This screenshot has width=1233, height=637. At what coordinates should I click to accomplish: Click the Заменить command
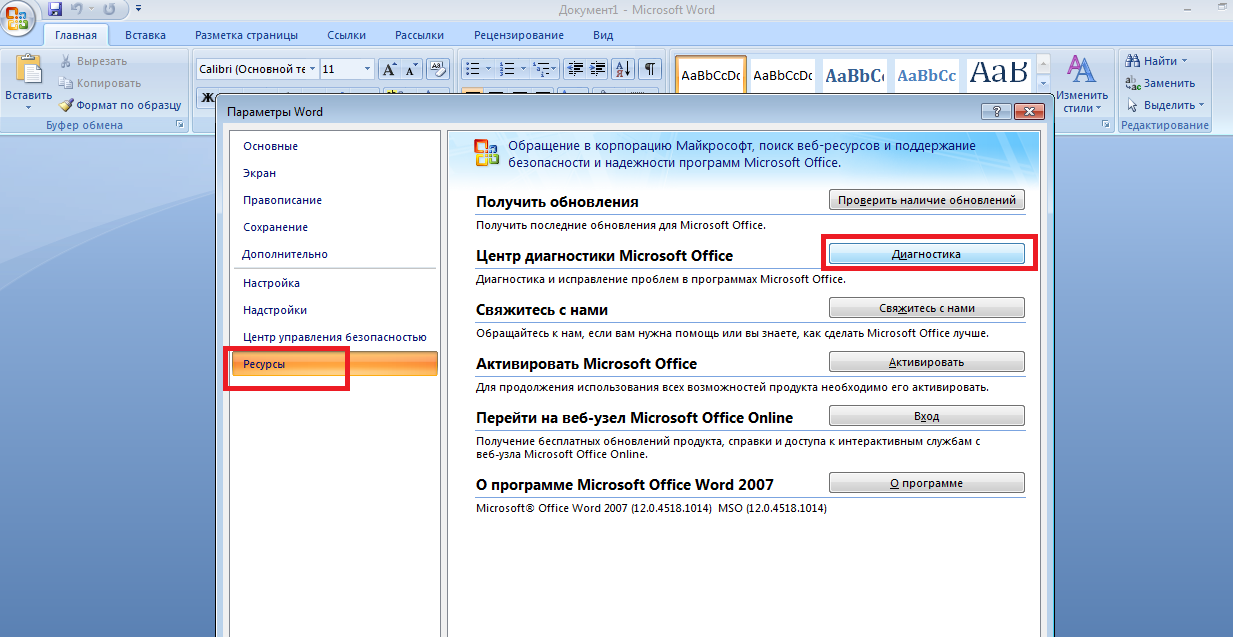(1160, 83)
